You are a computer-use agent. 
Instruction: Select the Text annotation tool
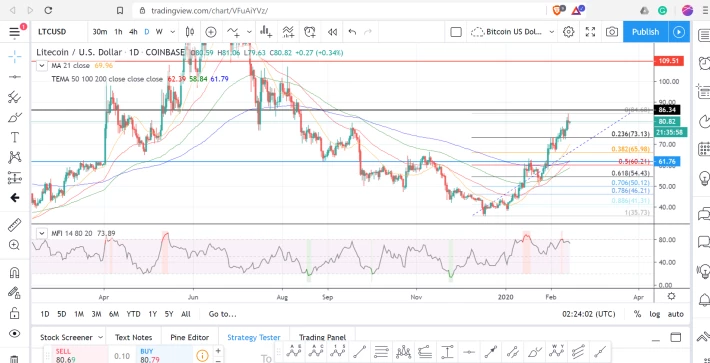coord(14,137)
